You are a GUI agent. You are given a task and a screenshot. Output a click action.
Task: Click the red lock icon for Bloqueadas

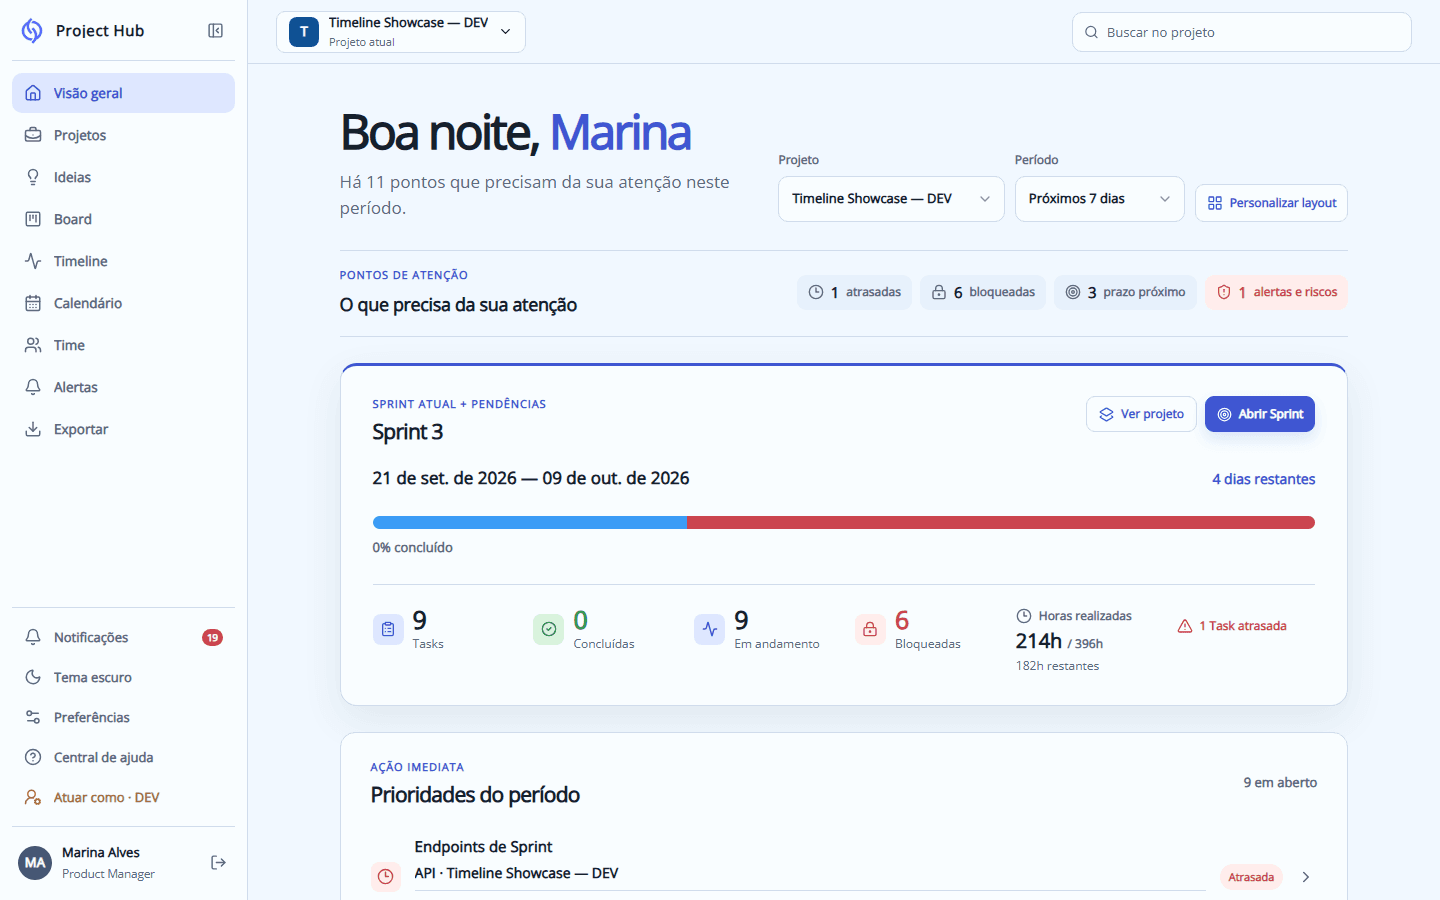point(870,629)
